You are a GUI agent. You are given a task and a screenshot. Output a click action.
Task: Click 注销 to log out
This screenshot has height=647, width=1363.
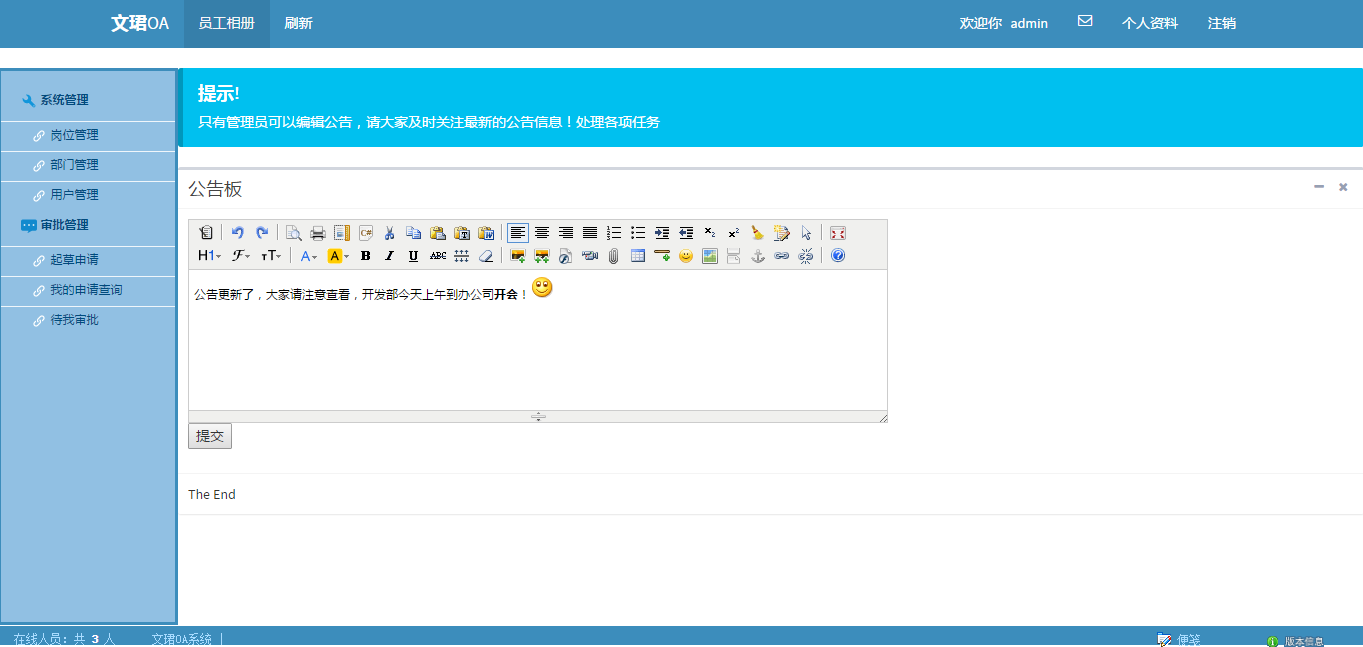tap(1222, 23)
